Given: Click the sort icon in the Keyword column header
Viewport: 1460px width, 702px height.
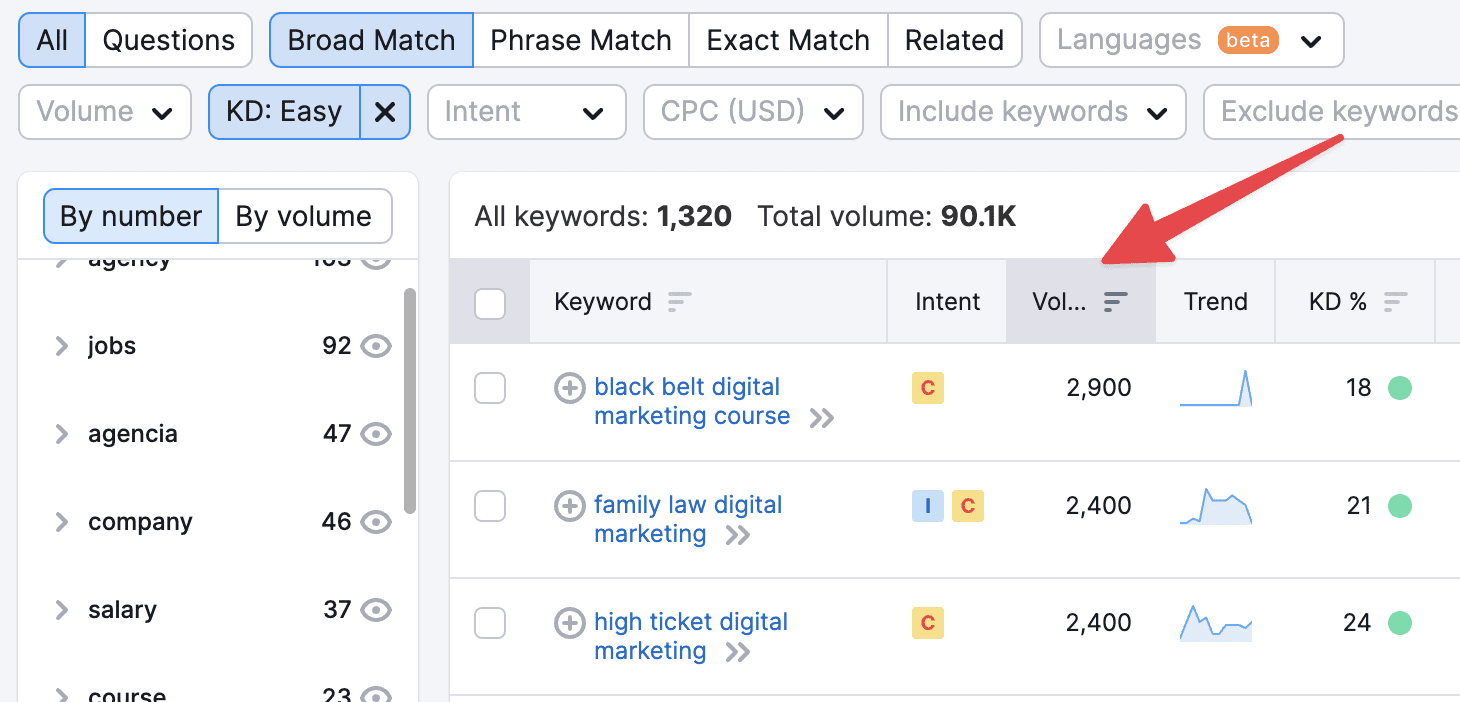Looking at the screenshot, I should pos(679,302).
